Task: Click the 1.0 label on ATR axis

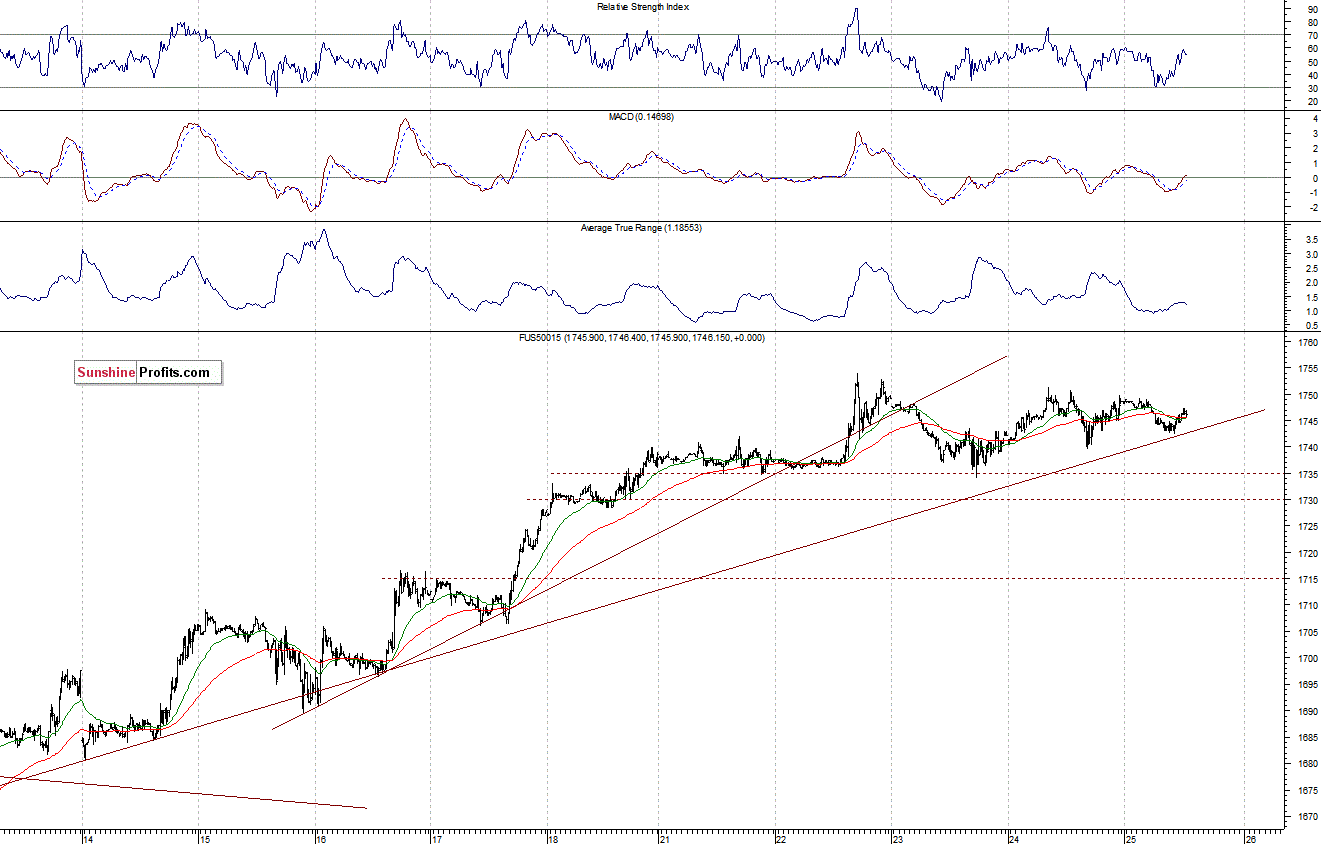Action: point(1312,312)
